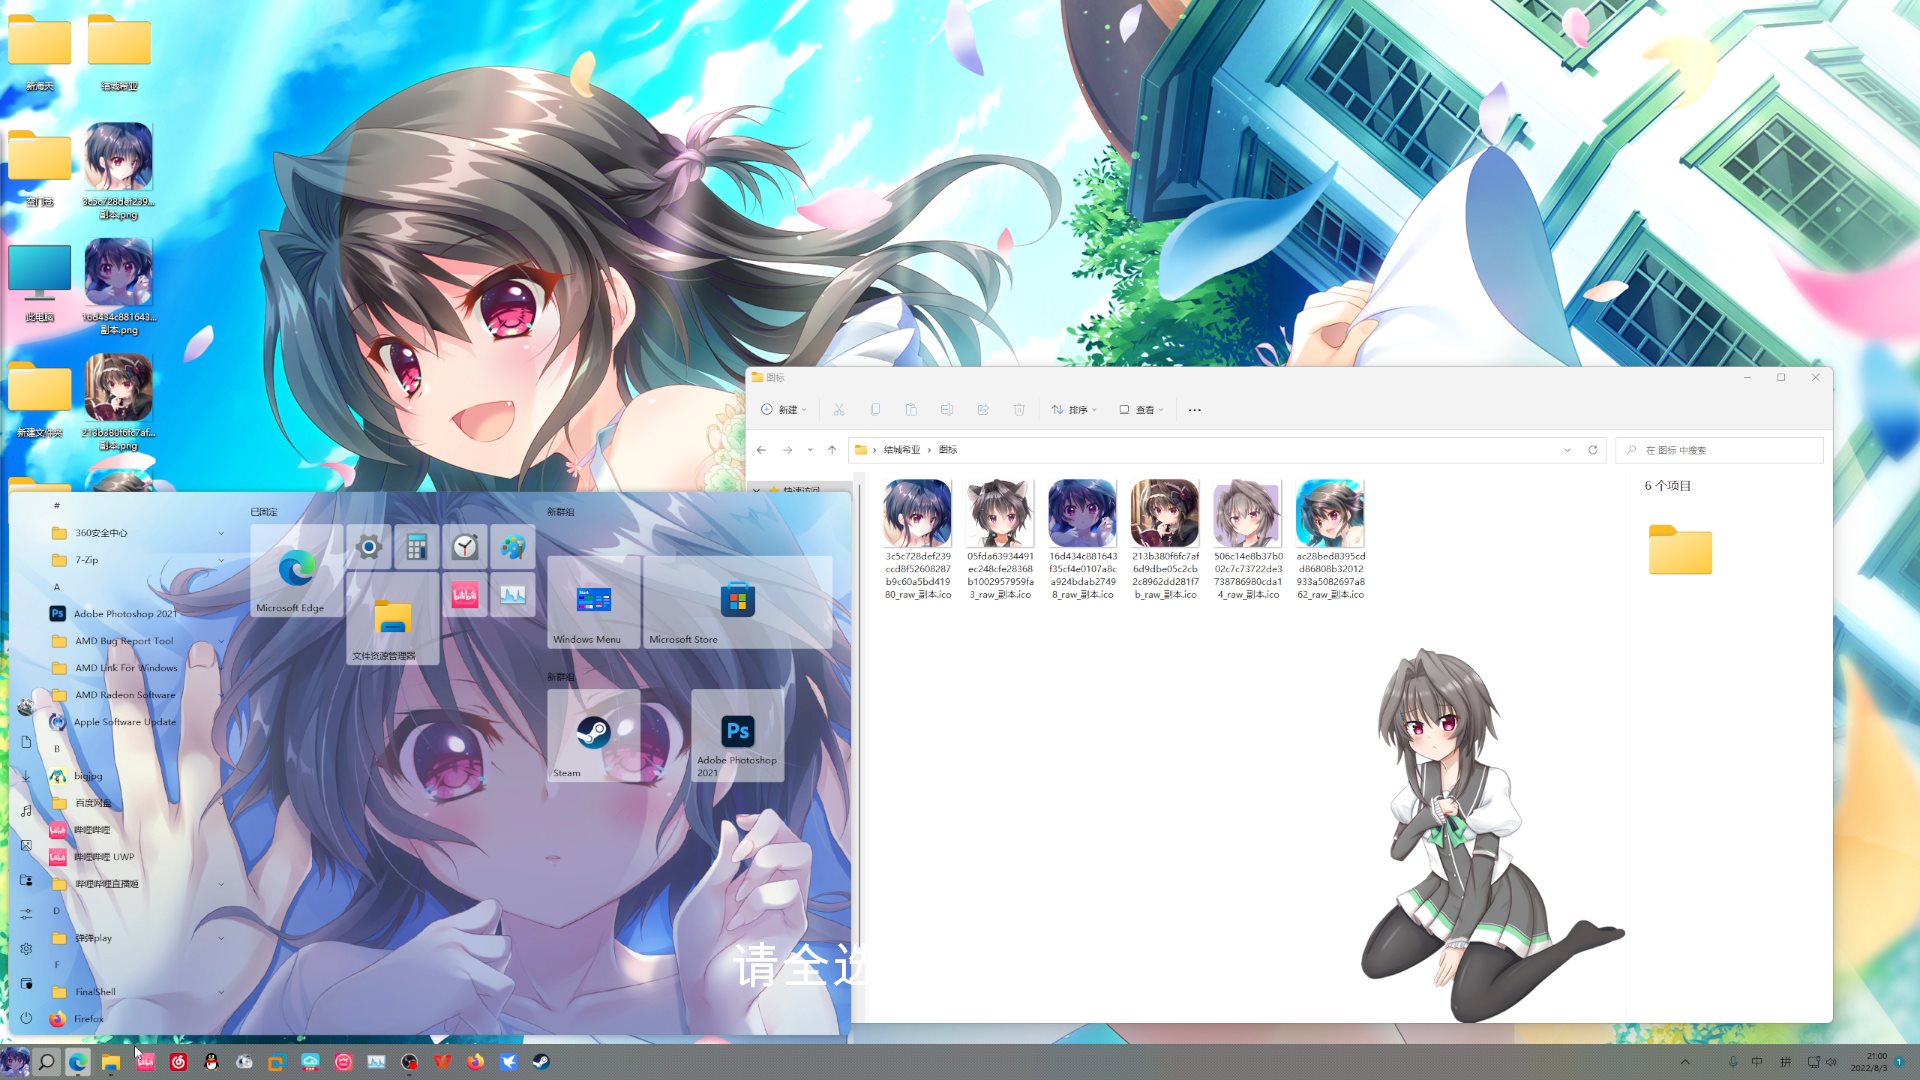1920x1080 pixels.
Task: Click the Explorer refresh button
Action: [x=1593, y=450]
